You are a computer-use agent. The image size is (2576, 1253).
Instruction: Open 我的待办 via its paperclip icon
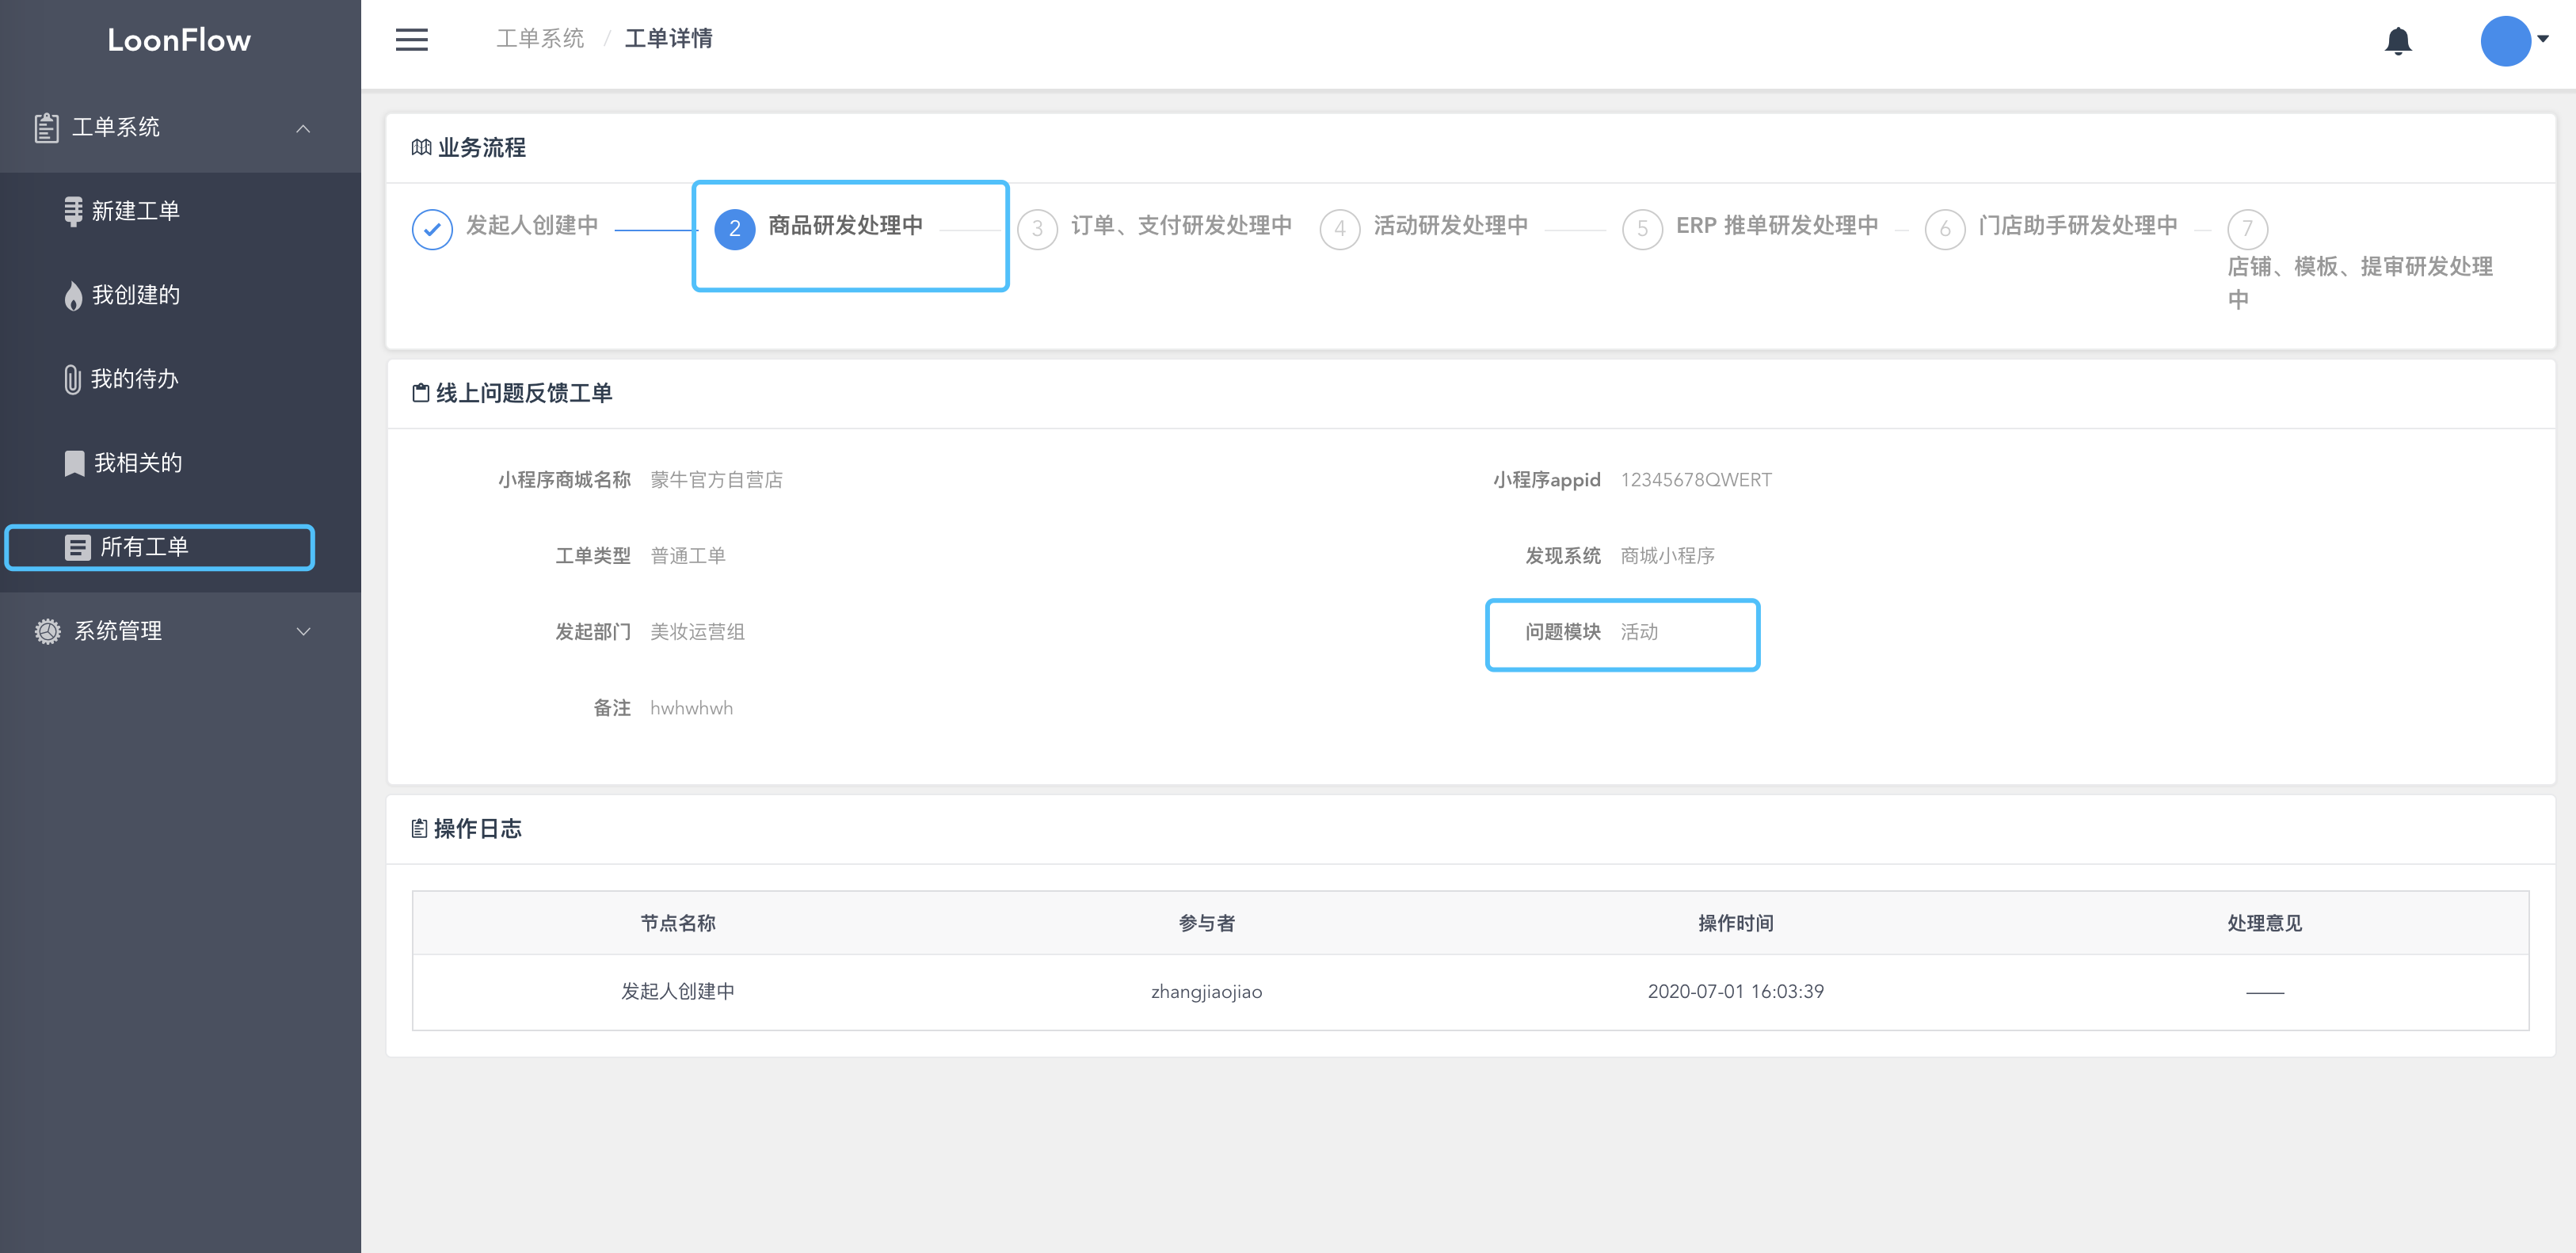(73, 379)
